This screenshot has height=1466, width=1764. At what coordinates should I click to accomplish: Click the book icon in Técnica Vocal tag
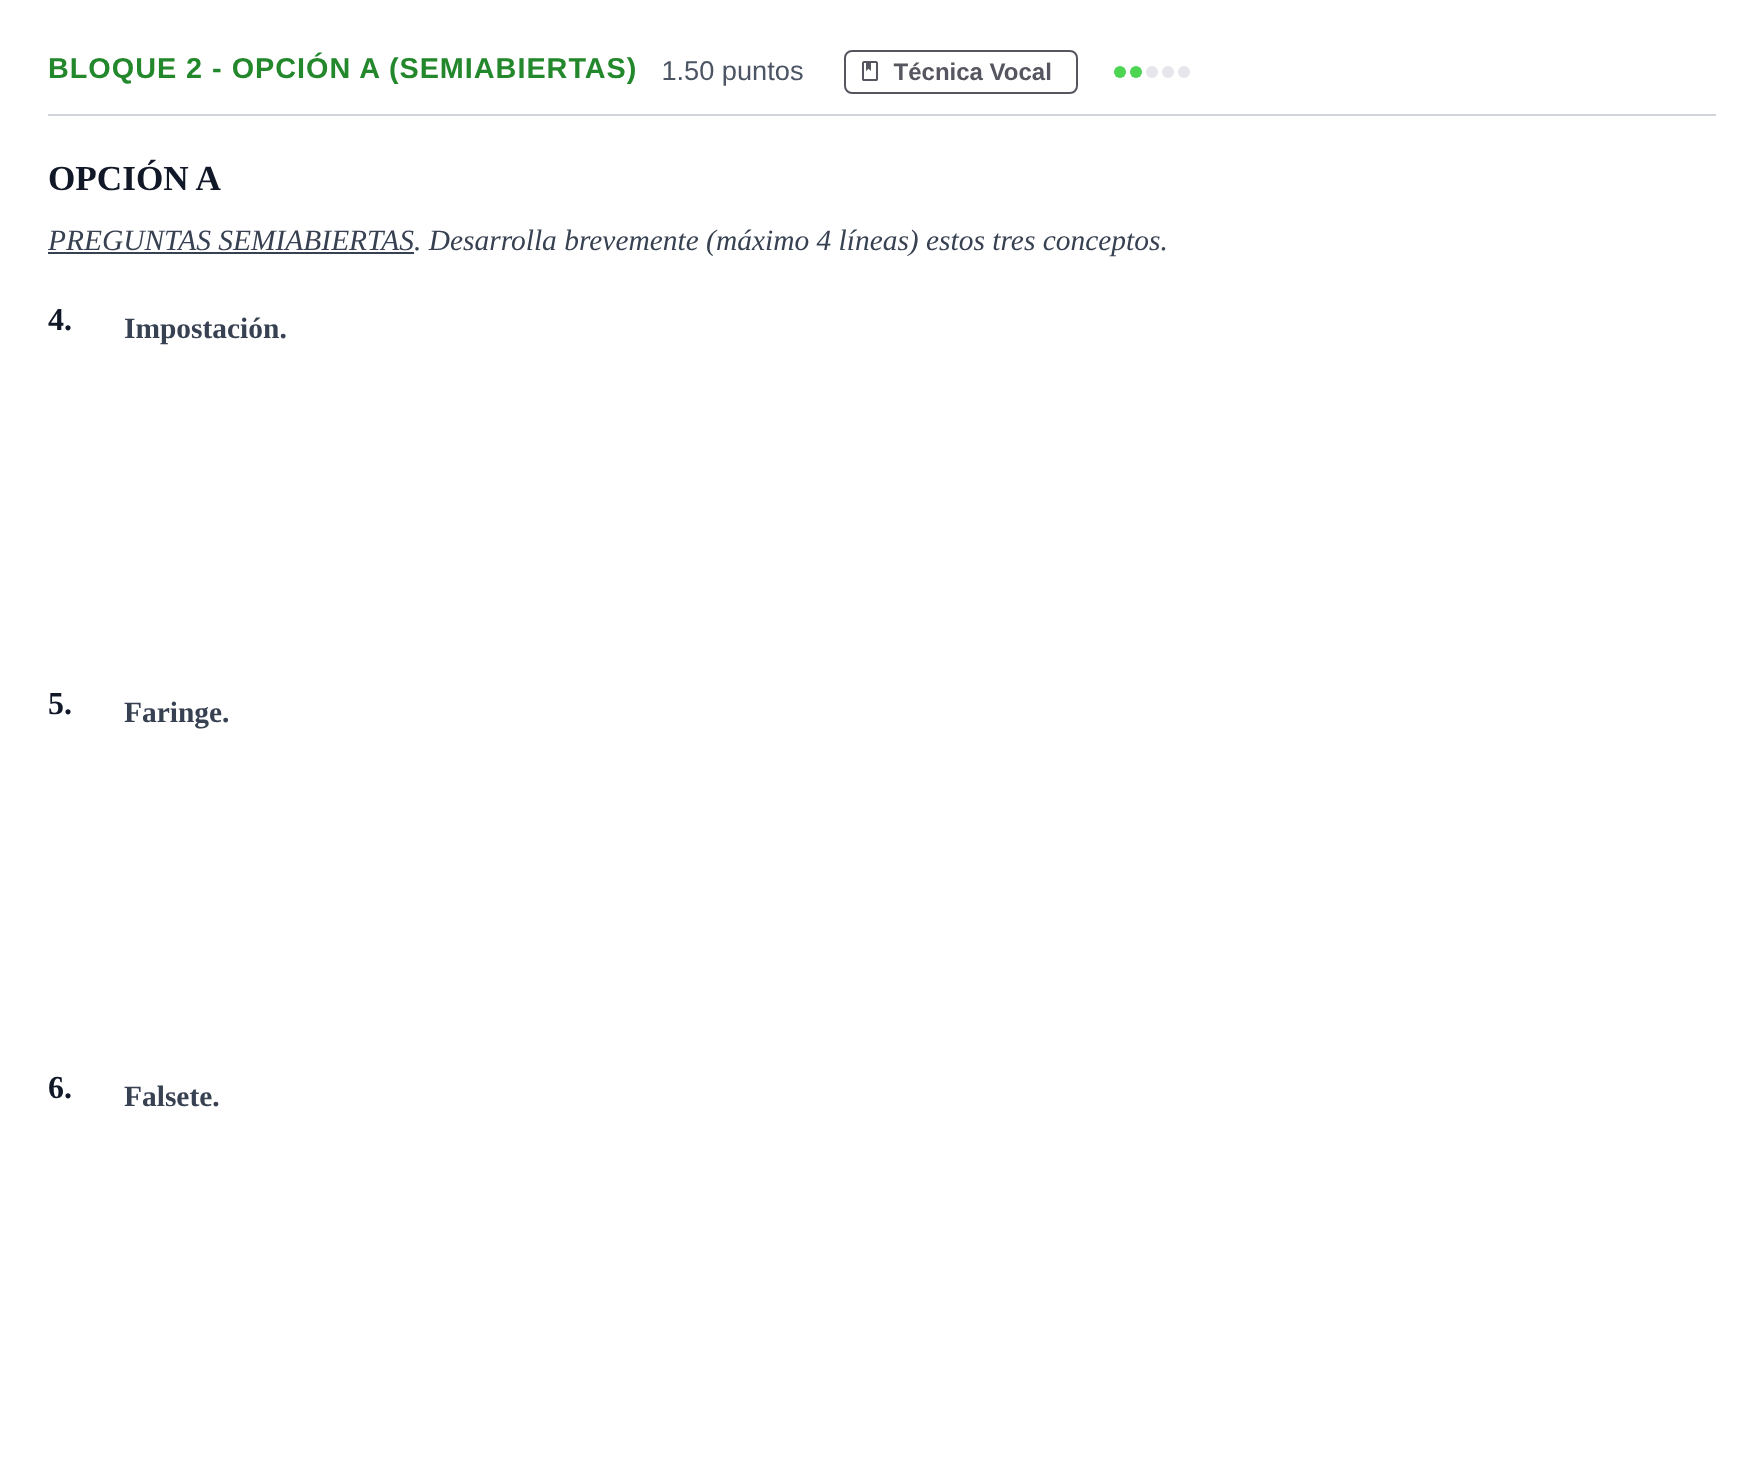point(870,72)
